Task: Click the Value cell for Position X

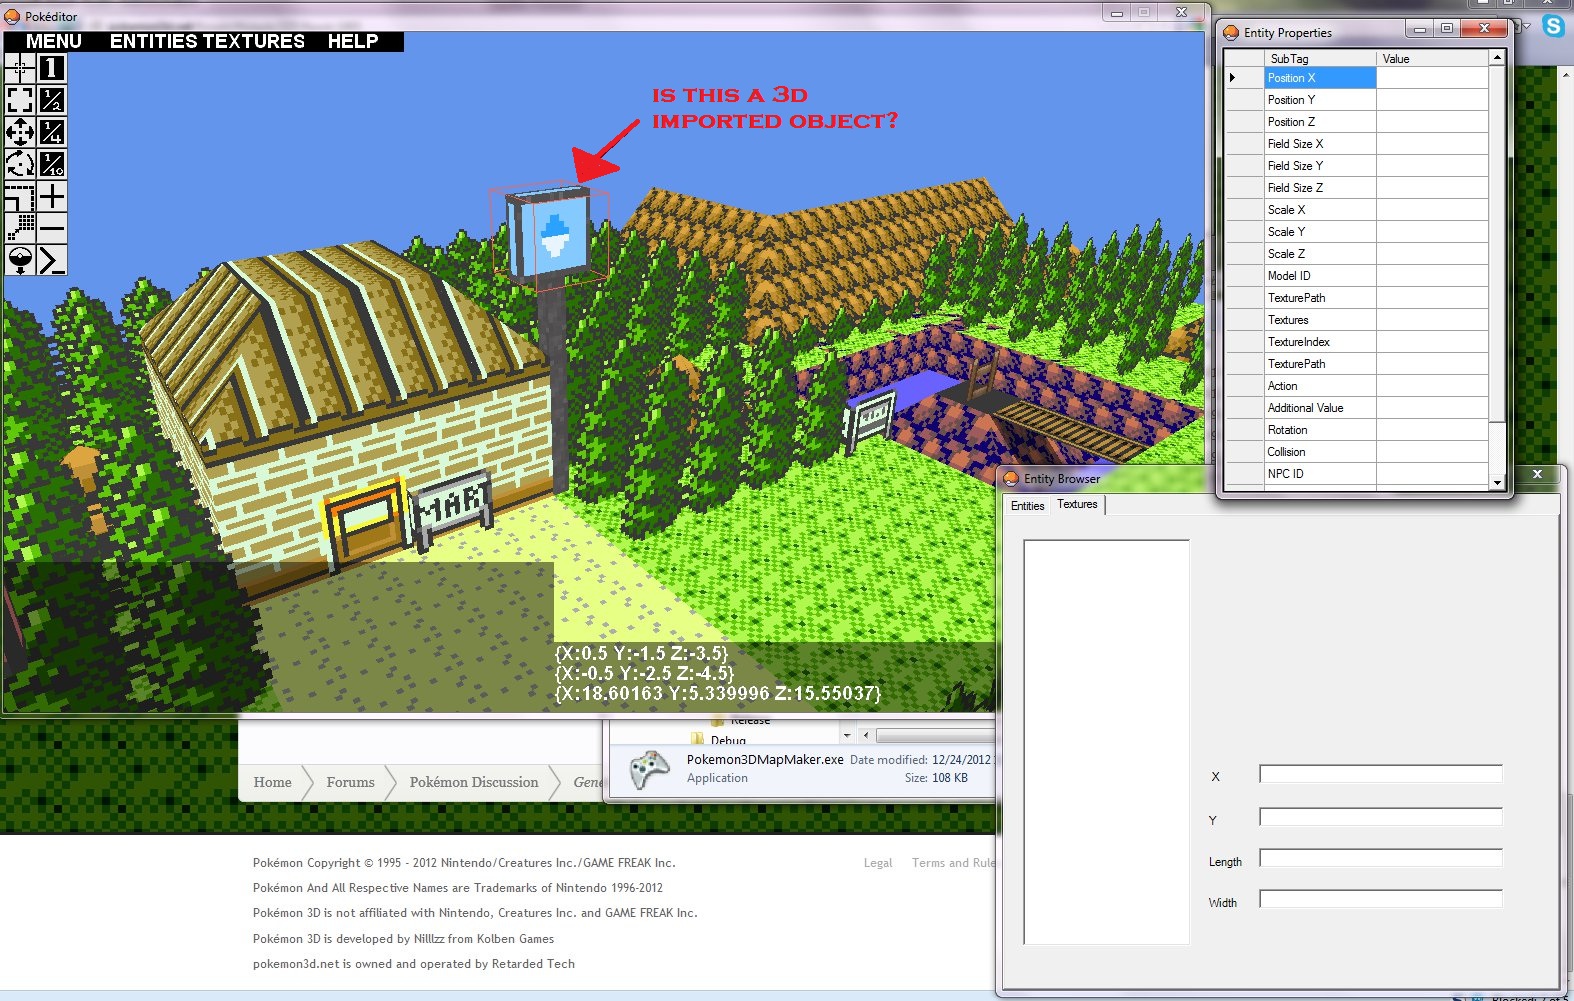Action: [x=1432, y=78]
